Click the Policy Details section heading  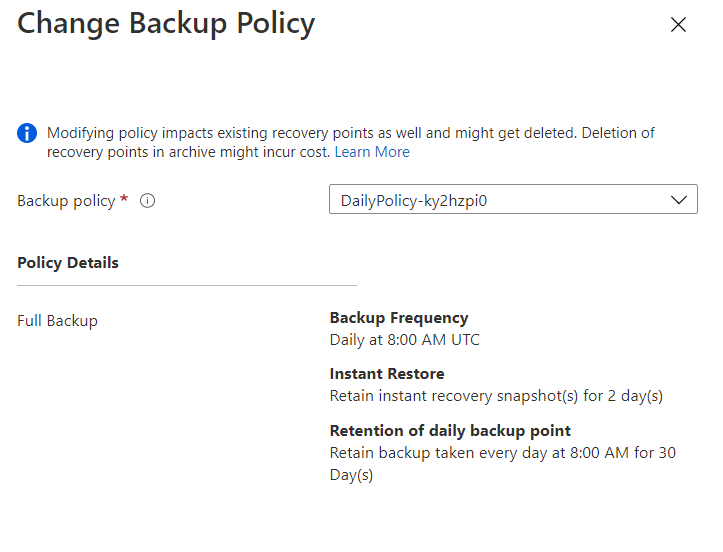coord(68,263)
